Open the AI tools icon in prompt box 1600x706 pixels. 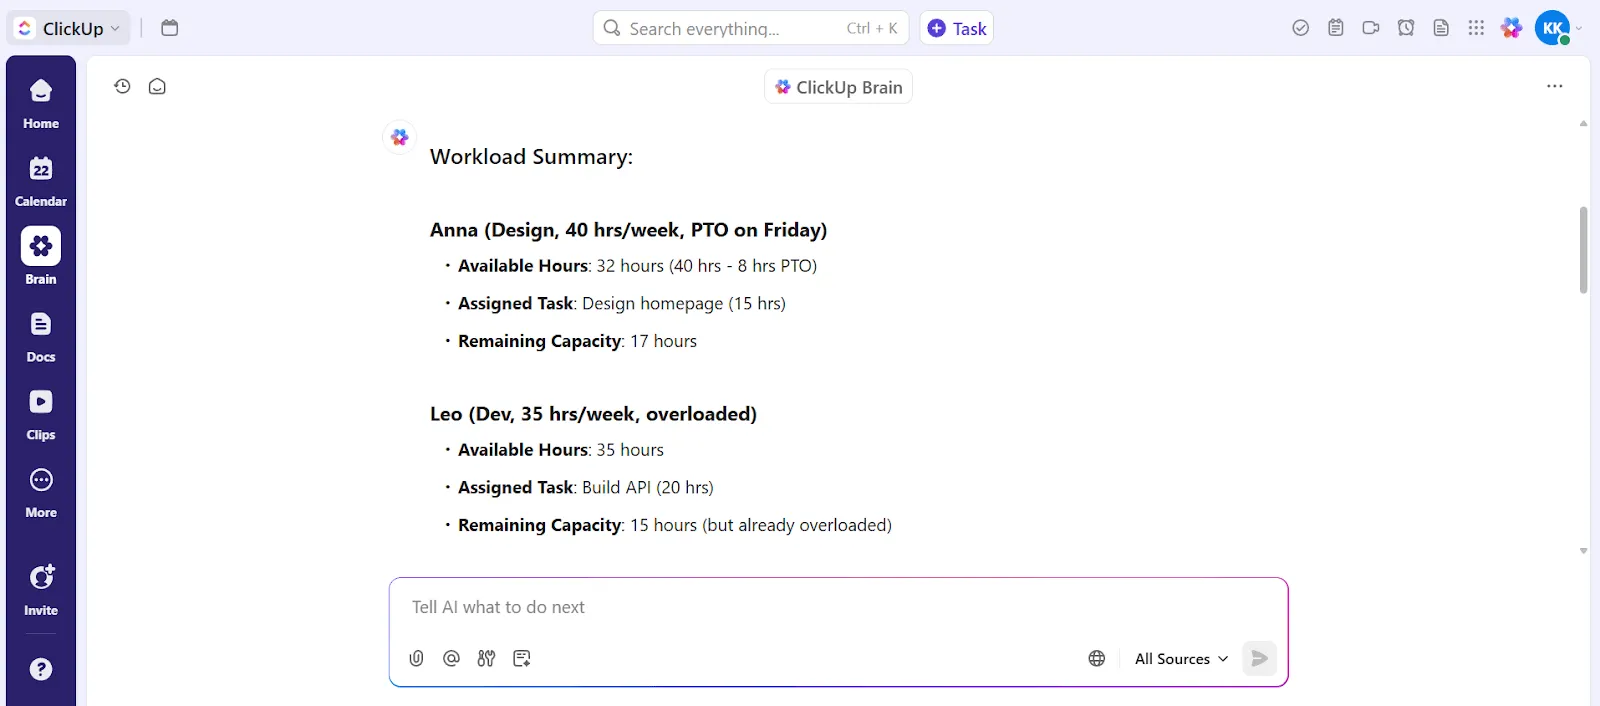[x=486, y=658]
